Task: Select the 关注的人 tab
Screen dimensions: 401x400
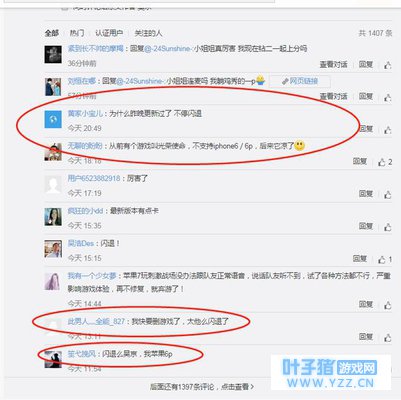Action: (148, 33)
